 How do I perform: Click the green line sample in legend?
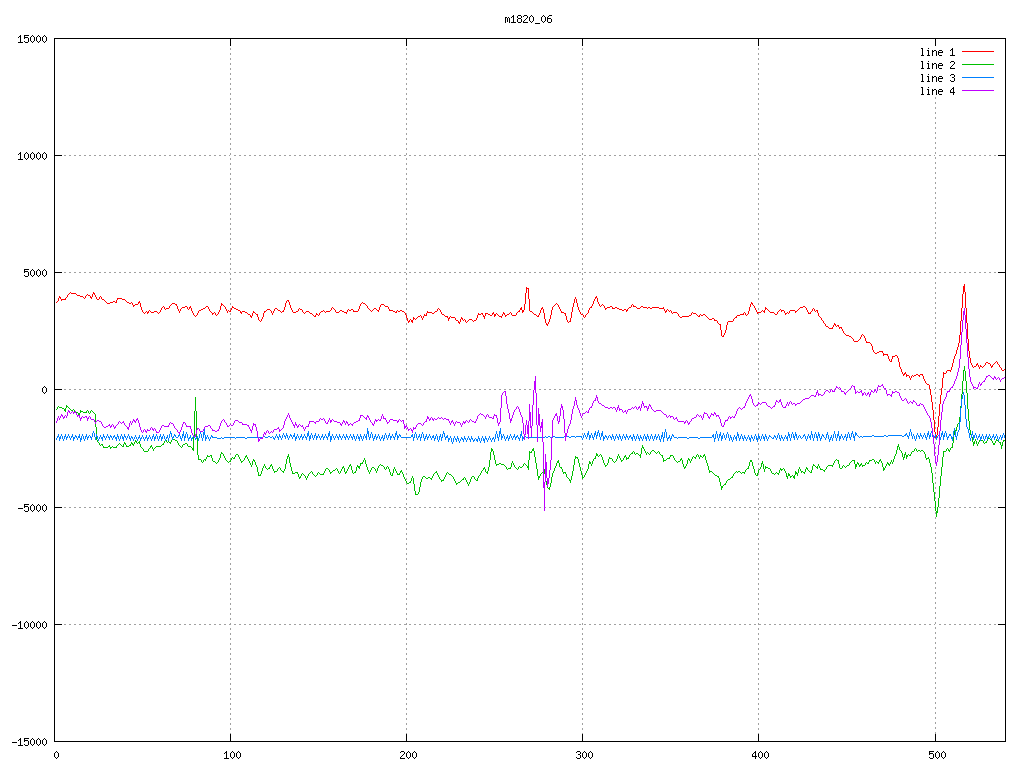[x=978, y=65]
